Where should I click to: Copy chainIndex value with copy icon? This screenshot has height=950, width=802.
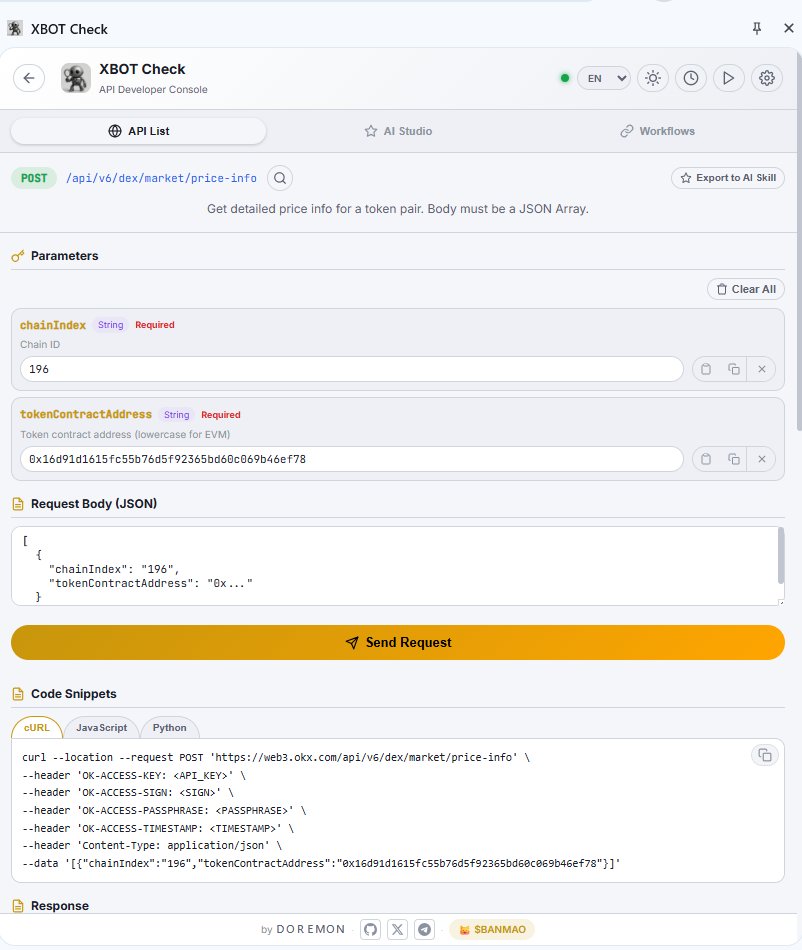click(x=734, y=369)
